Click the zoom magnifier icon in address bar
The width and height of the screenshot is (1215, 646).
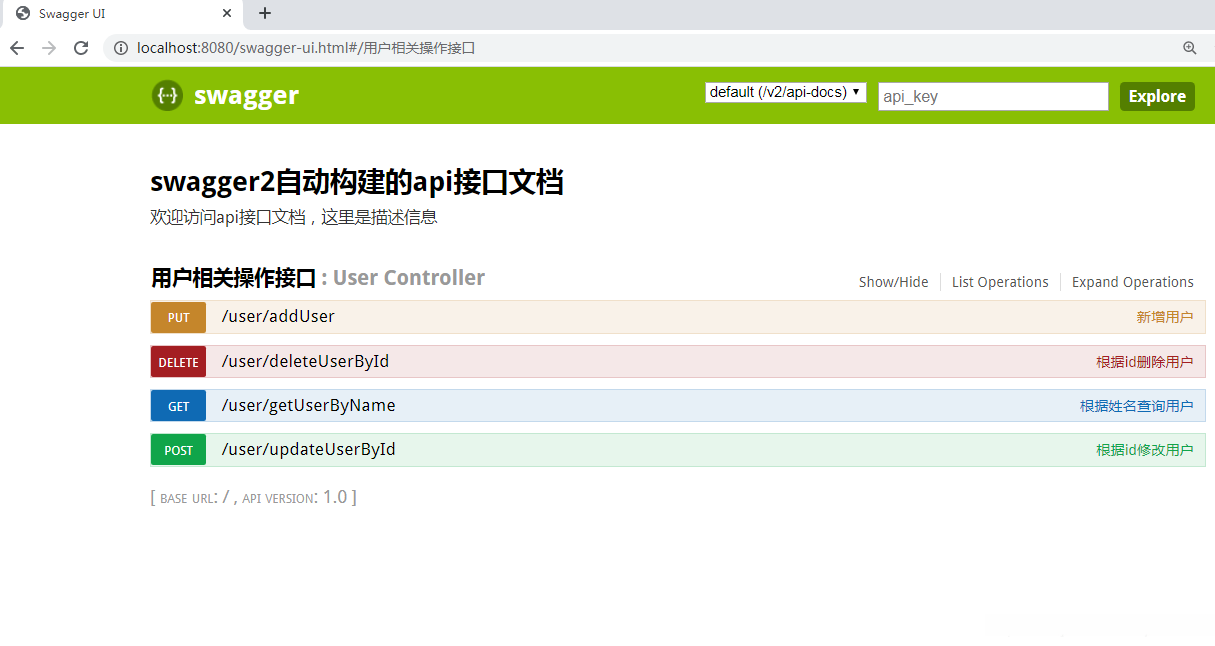(1190, 48)
